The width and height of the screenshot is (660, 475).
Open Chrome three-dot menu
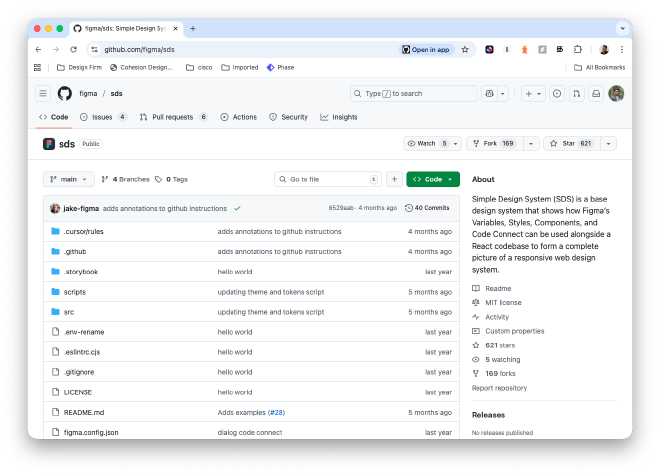tap(622, 50)
